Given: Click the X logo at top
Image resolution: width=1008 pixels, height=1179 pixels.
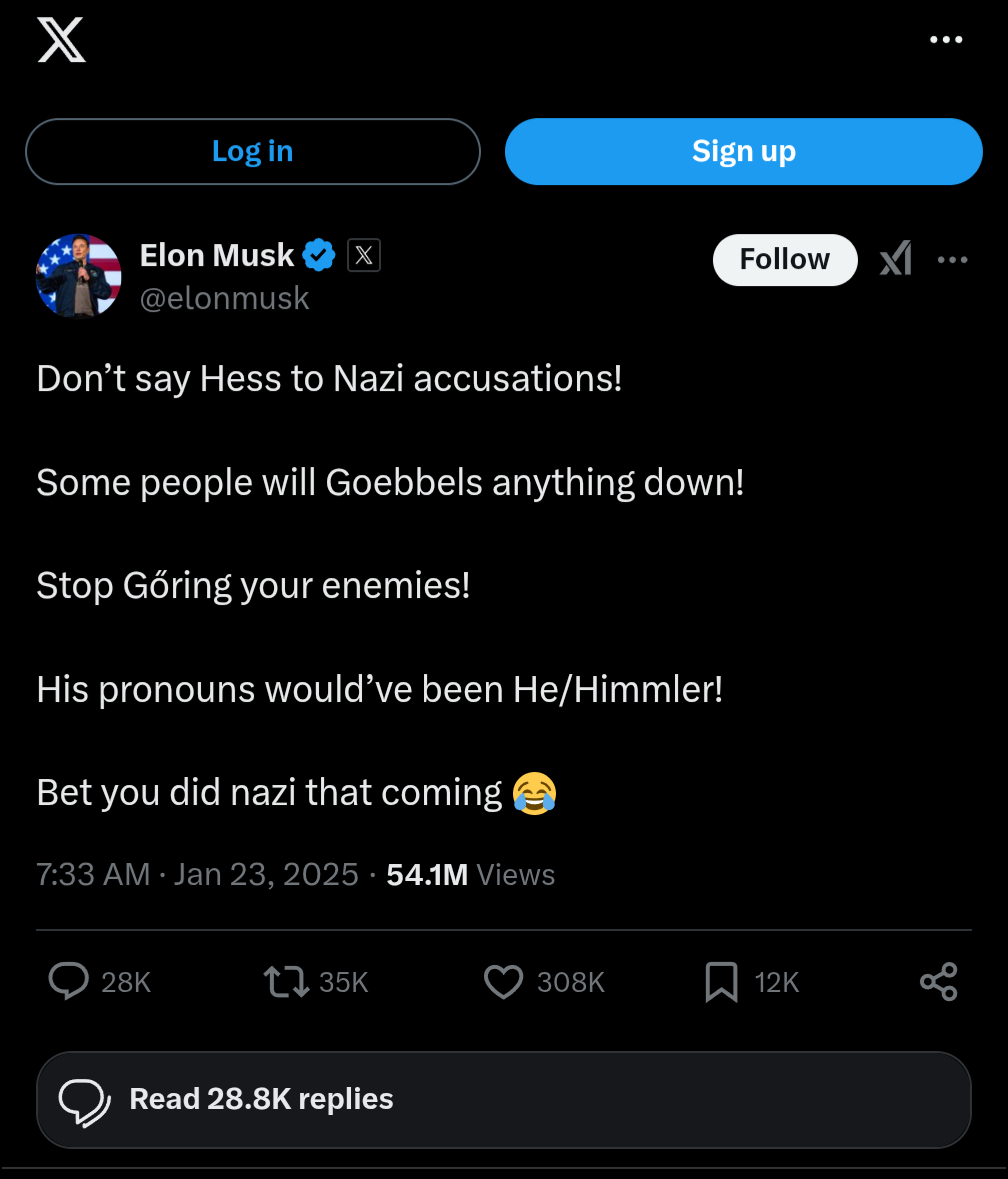Looking at the screenshot, I should (61, 40).
